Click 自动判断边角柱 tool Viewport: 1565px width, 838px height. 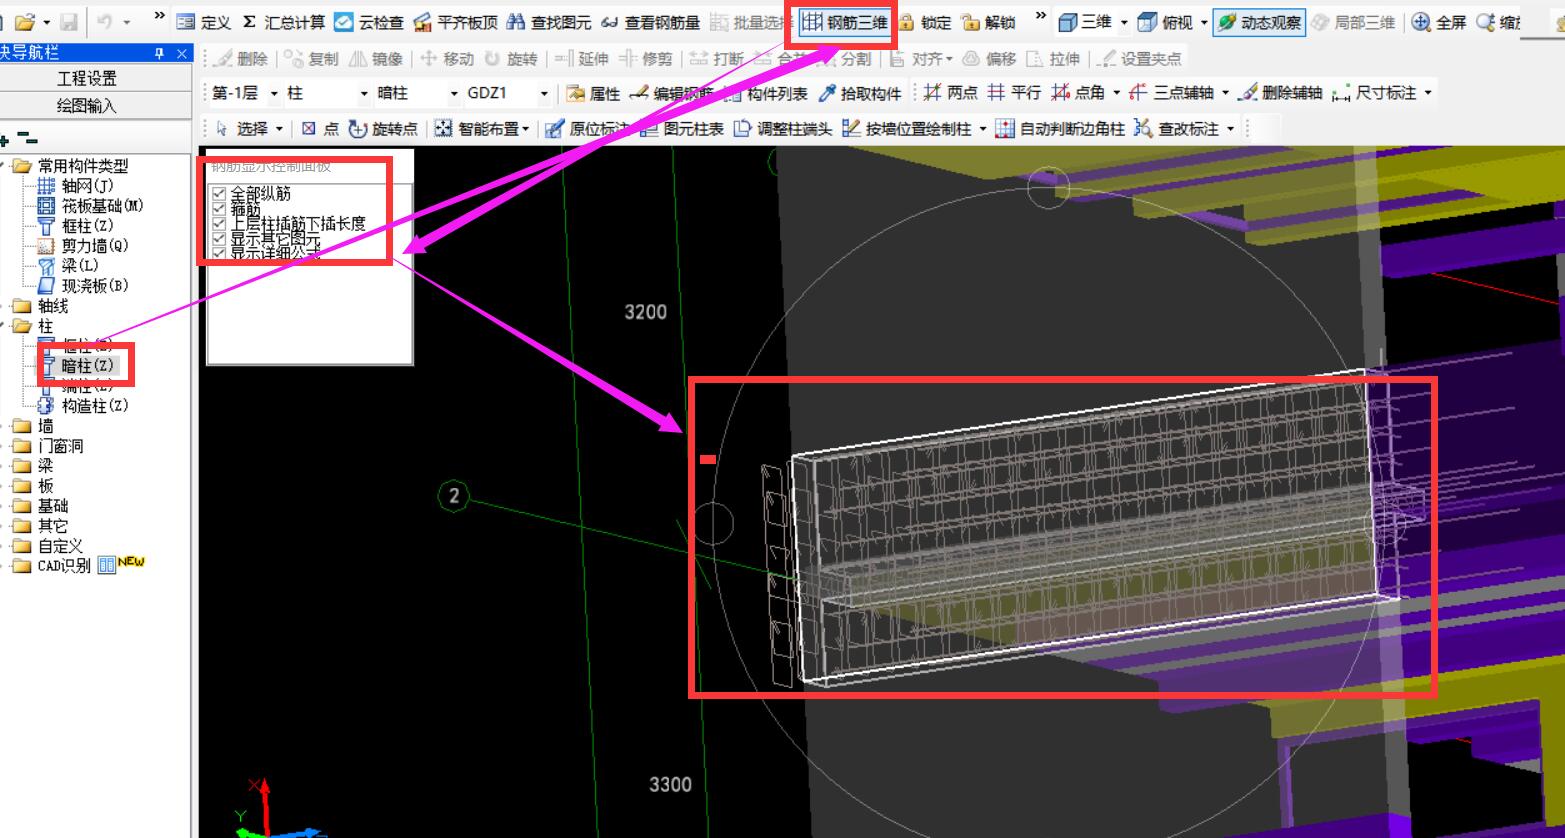click(1060, 129)
